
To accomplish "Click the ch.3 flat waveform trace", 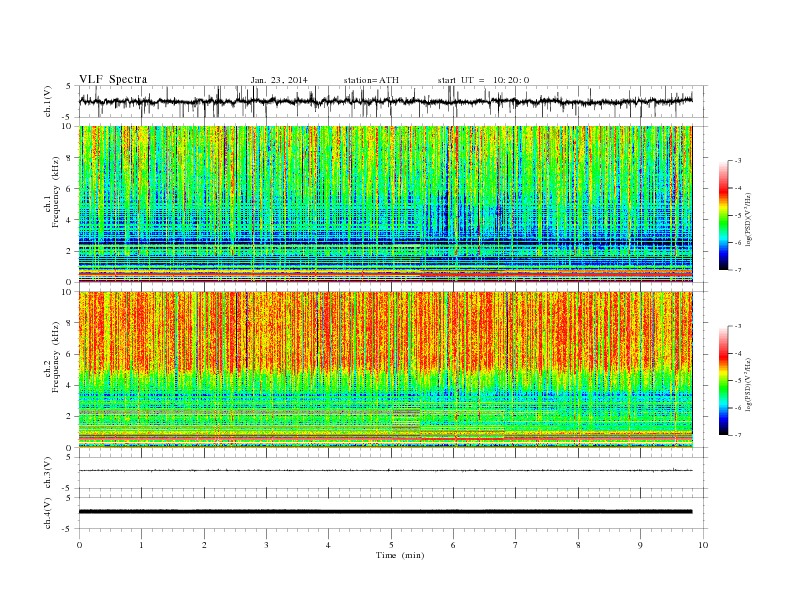I will tap(385, 471).
